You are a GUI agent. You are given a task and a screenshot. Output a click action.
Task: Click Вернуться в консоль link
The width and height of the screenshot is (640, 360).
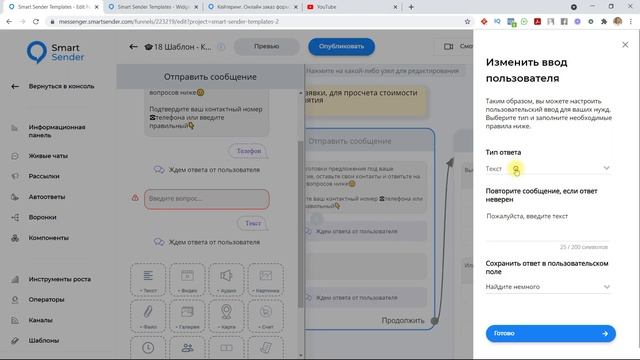61,86
